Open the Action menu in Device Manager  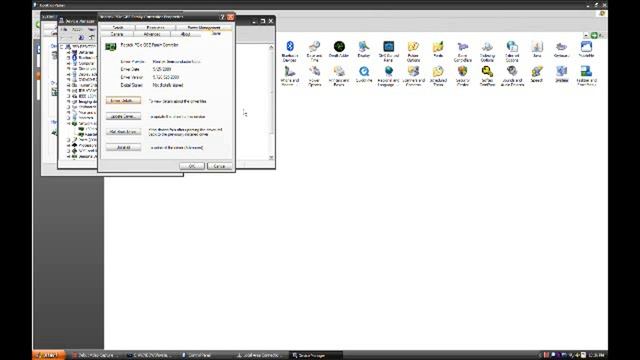[76, 29]
